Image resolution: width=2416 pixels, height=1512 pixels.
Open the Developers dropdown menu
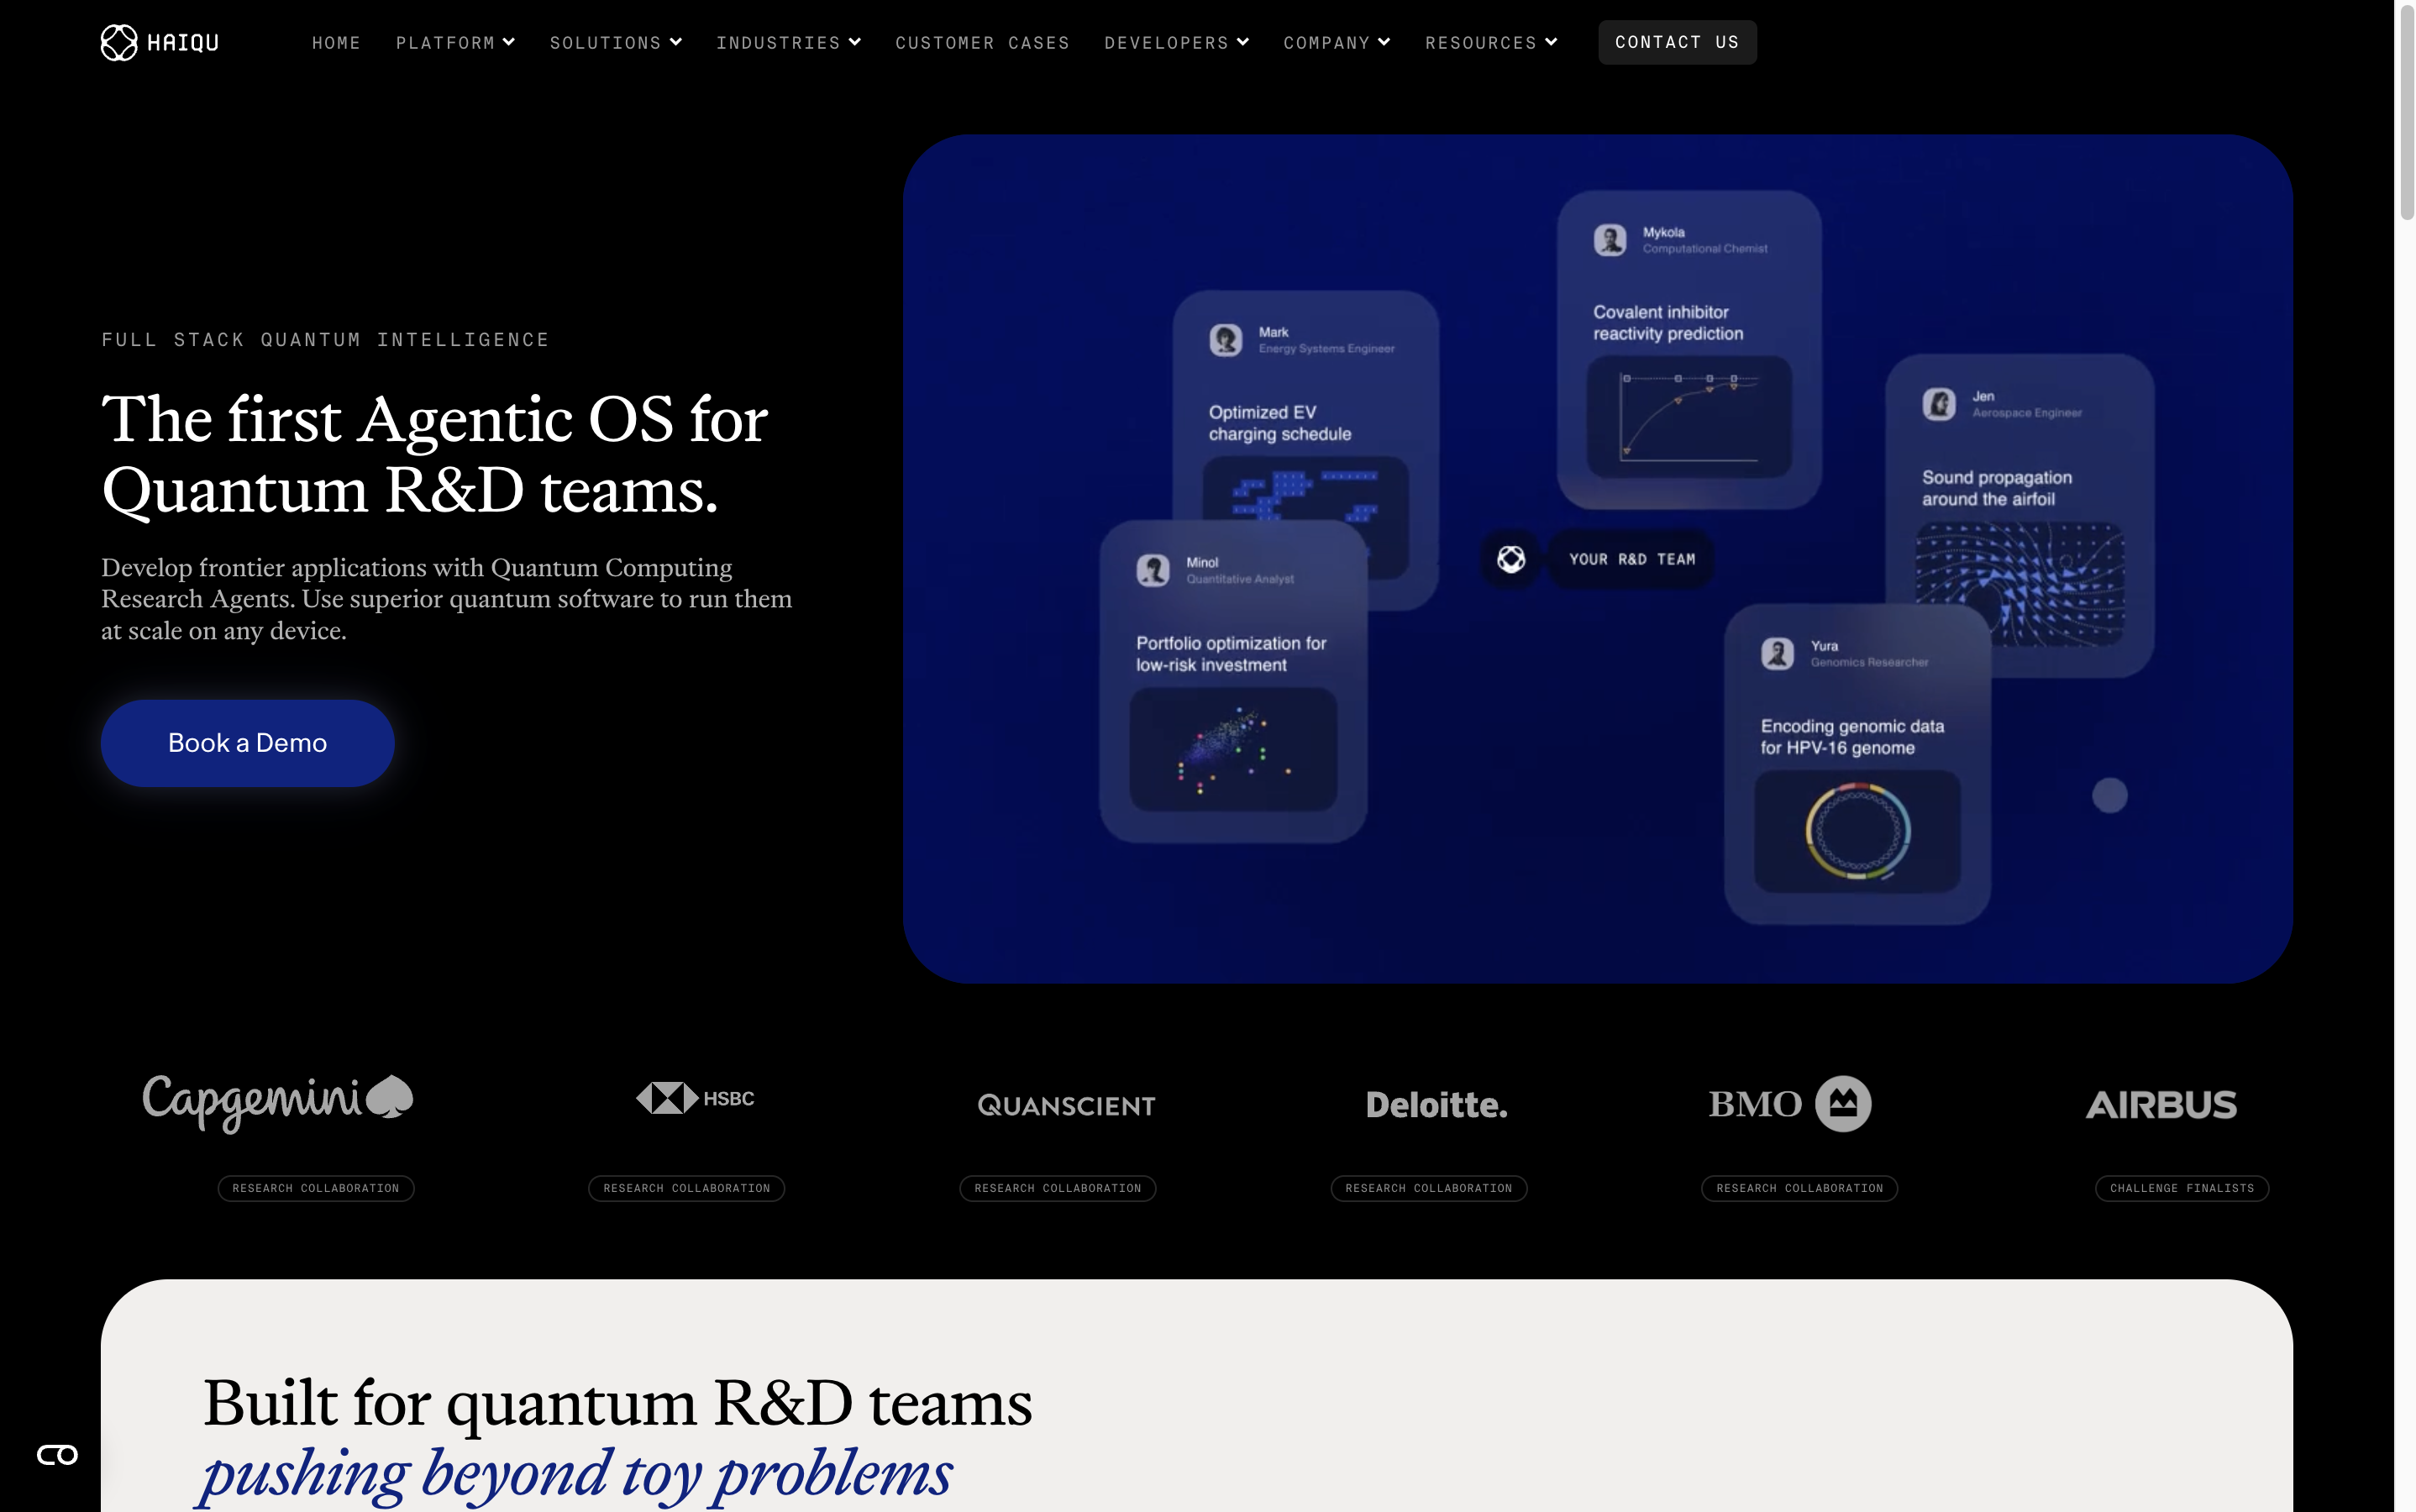tap(1176, 42)
